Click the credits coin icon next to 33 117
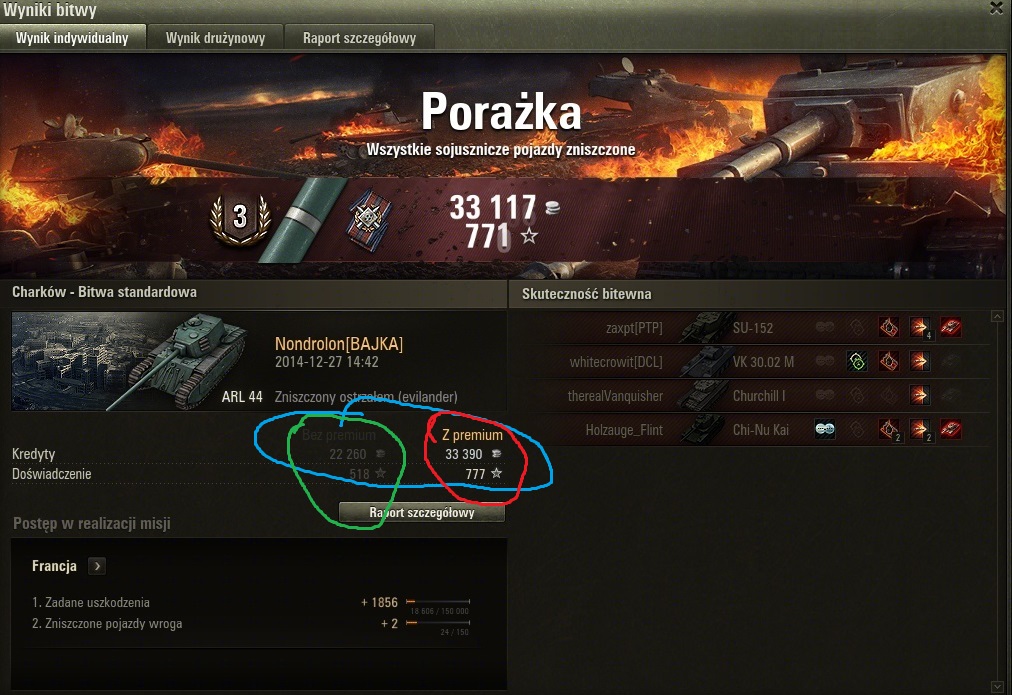The image size is (1012, 695). coord(552,208)
